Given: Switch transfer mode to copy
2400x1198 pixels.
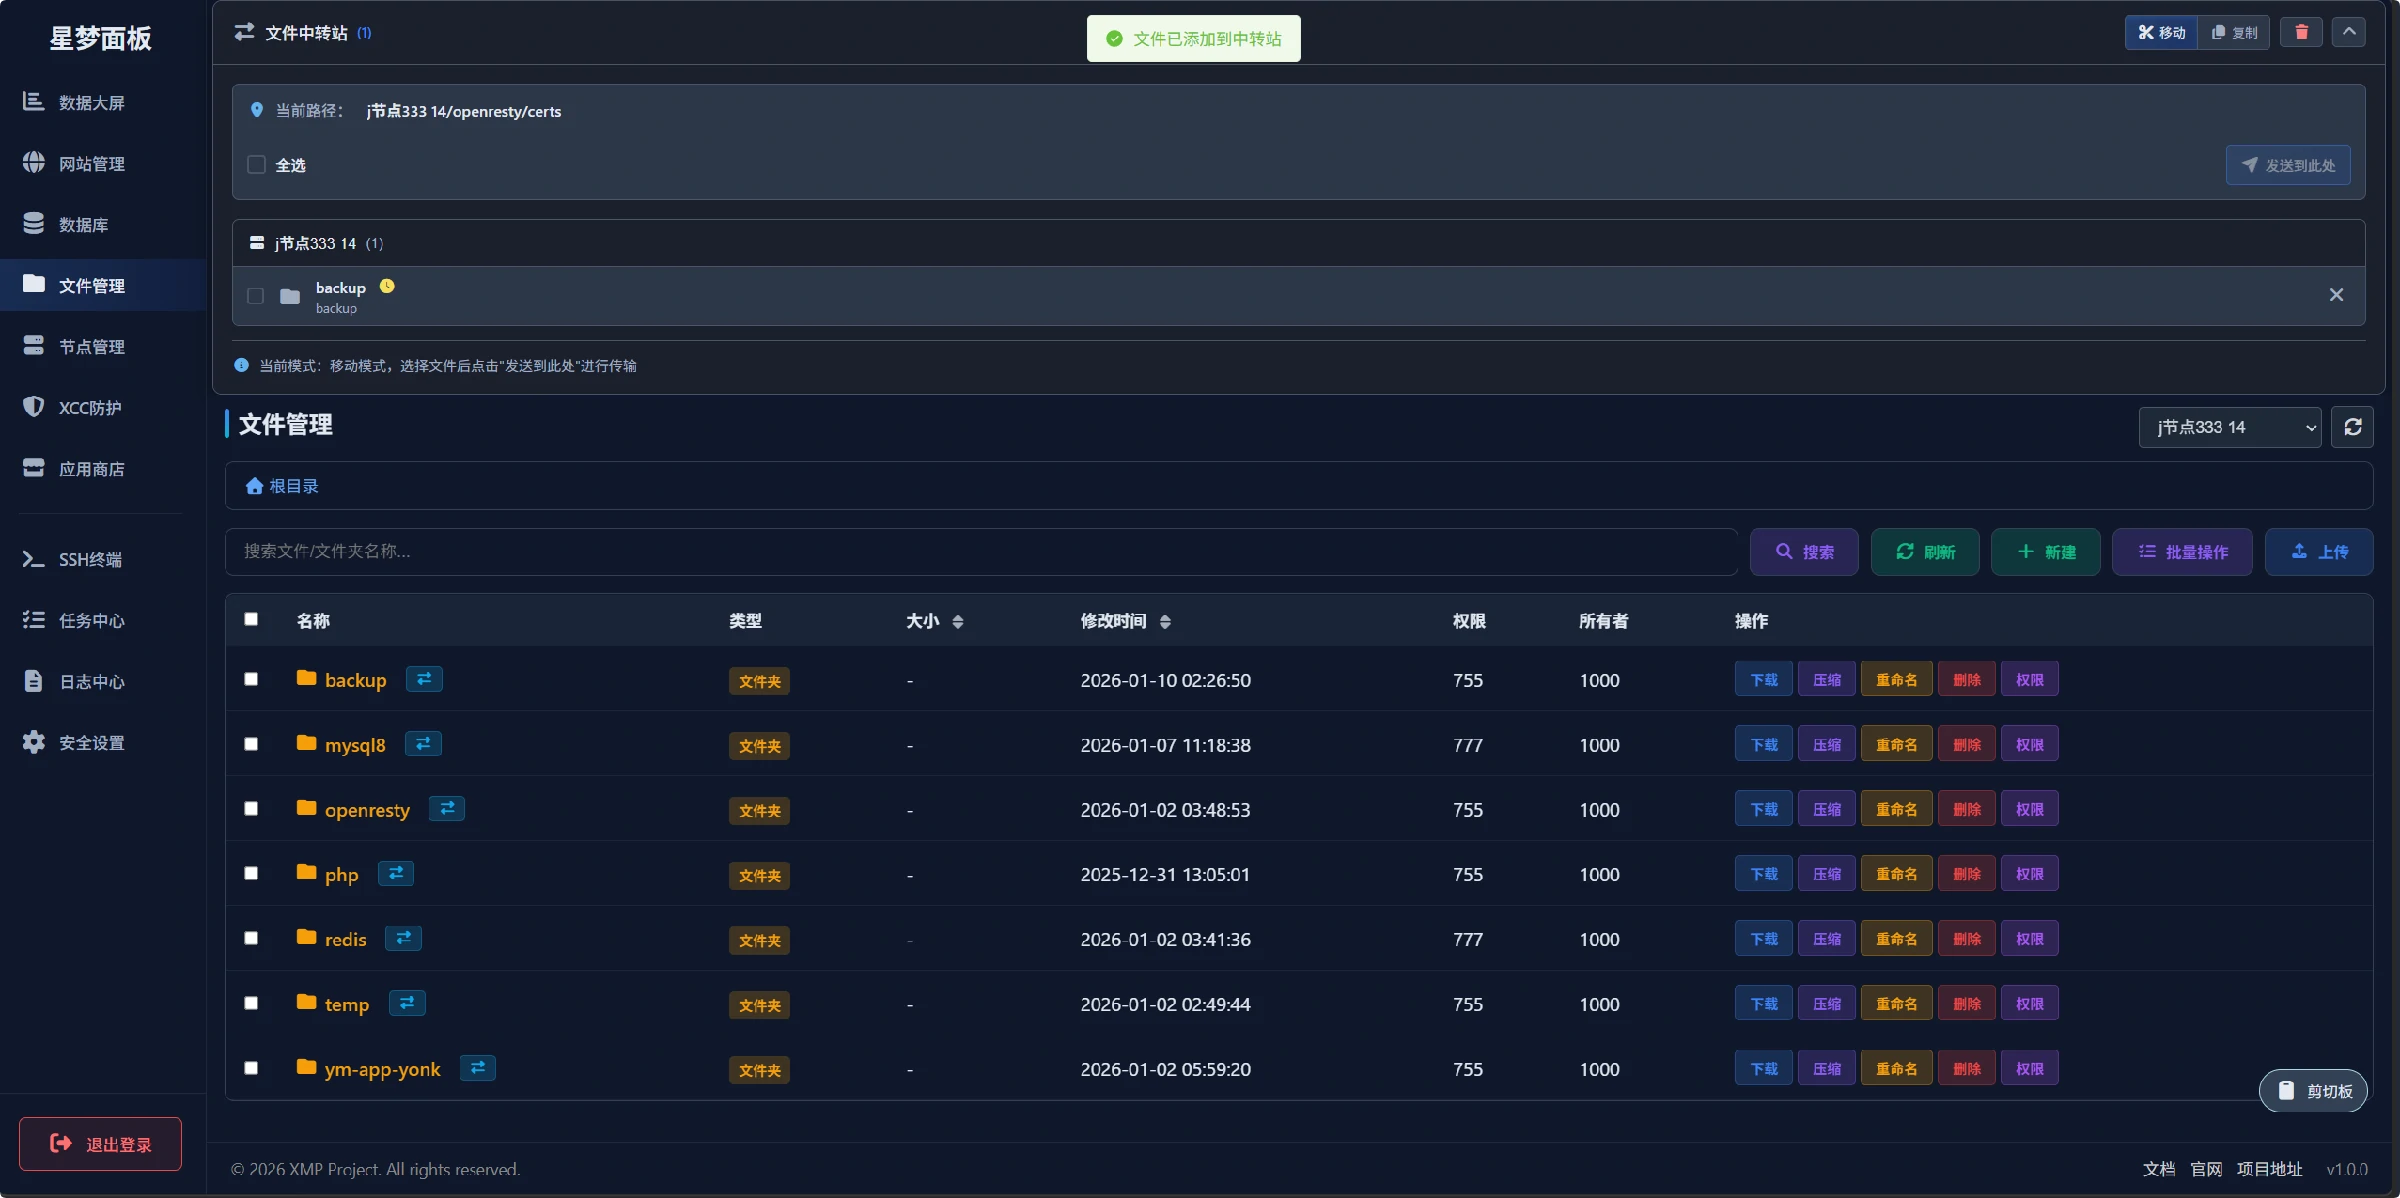Looking at the screenshot, I should point(2235,32).
